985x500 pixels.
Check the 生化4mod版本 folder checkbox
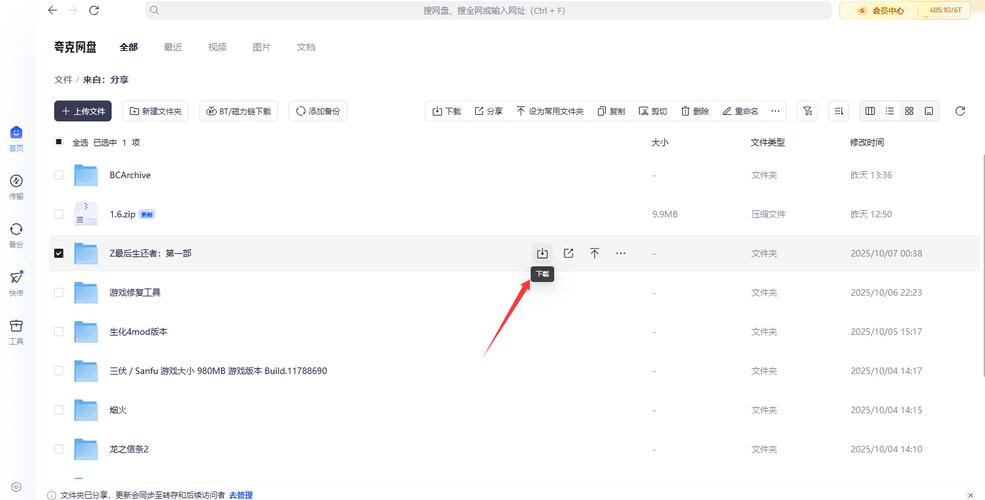(x=58, y=332)
